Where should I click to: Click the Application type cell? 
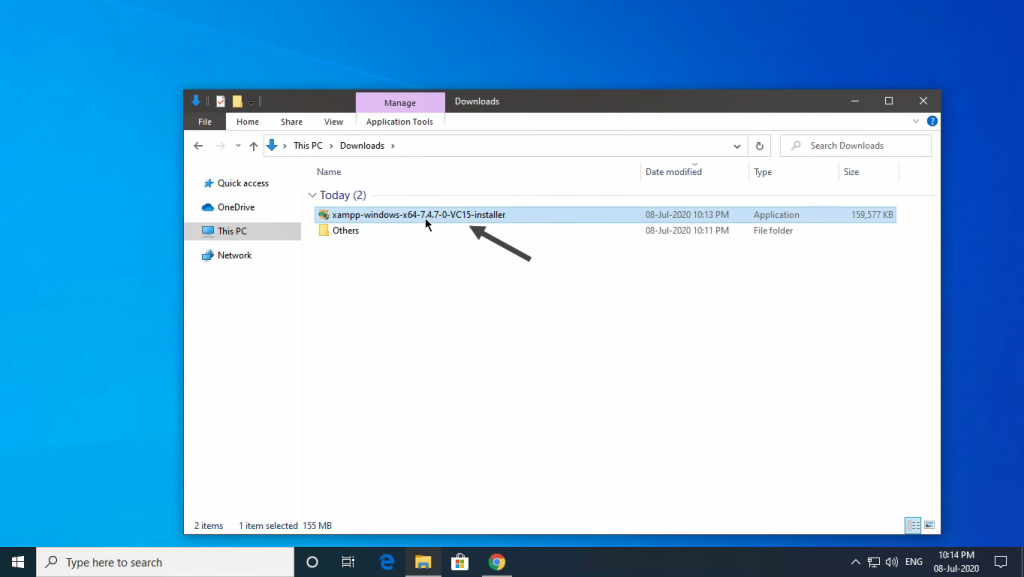coord(776,215)
